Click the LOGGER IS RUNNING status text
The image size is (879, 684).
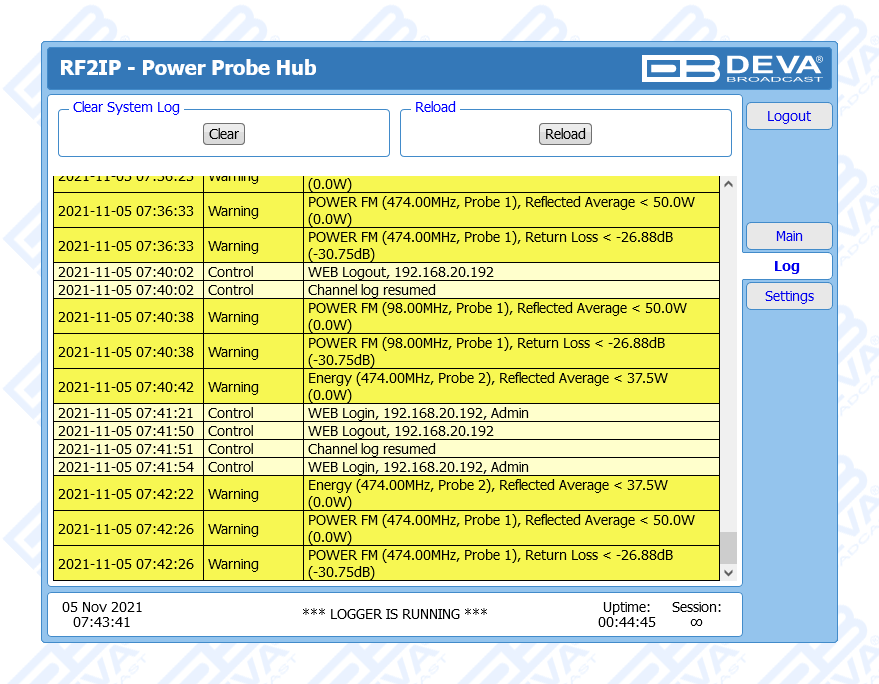tap(394, 614)
